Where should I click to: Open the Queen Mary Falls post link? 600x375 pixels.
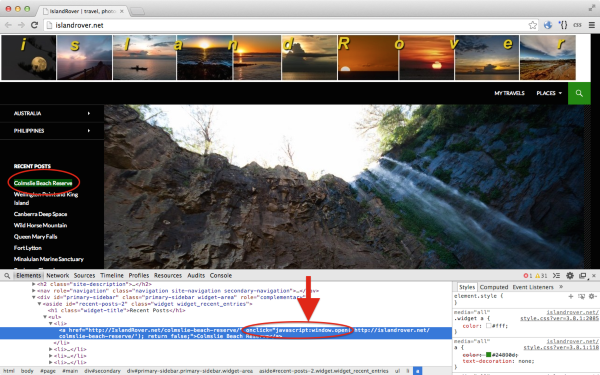pyautogui.click(x=35, y=236)
